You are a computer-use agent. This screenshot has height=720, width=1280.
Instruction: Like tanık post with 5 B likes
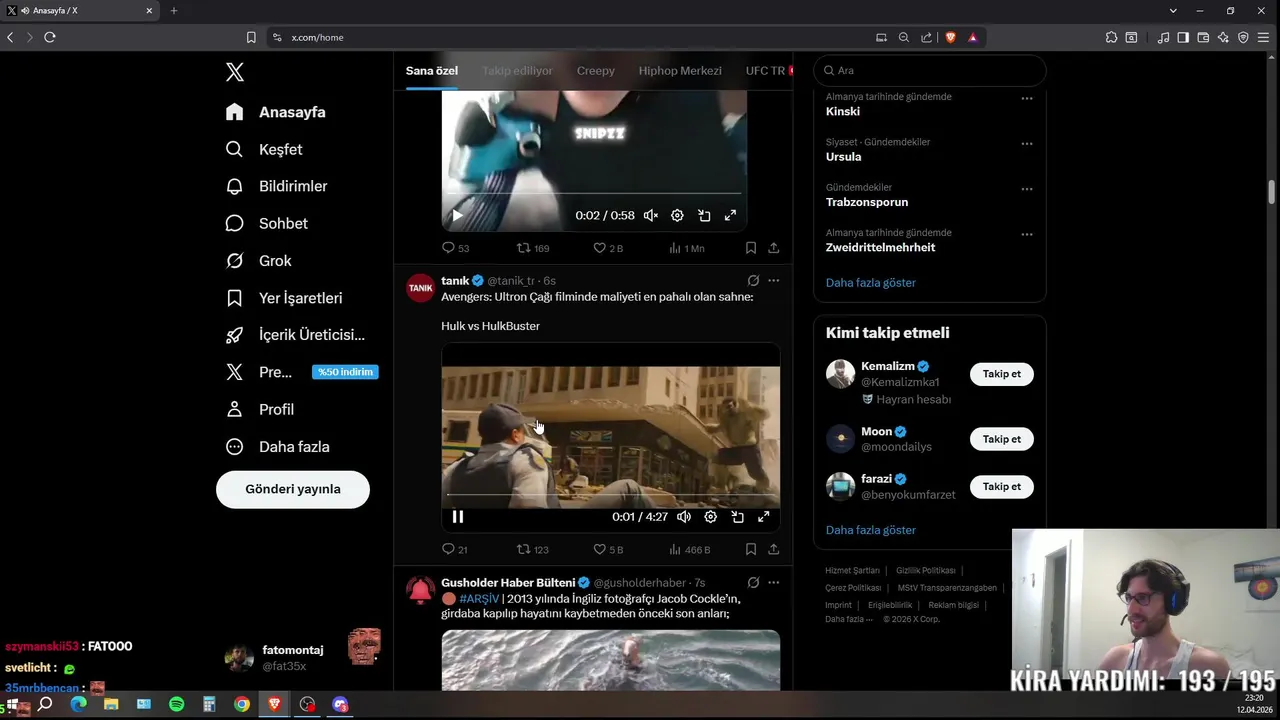coord(608,549)
